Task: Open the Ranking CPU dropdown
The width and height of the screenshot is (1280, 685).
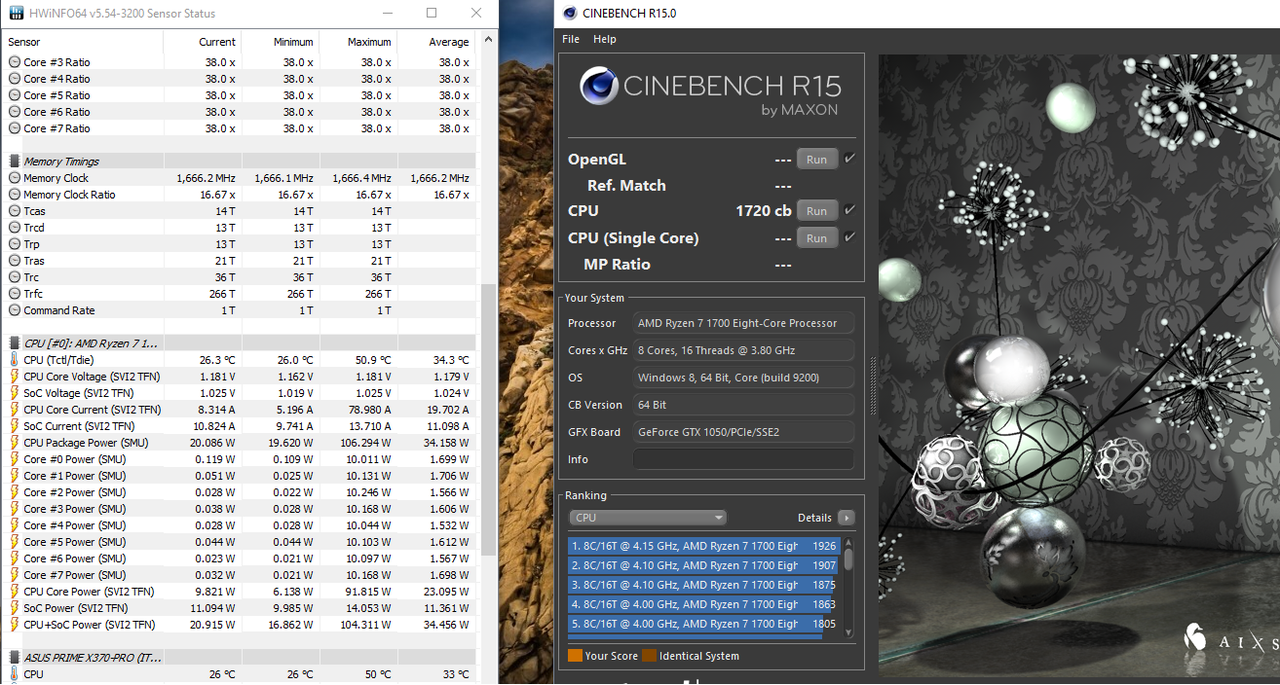Action: tap(648, 517)
